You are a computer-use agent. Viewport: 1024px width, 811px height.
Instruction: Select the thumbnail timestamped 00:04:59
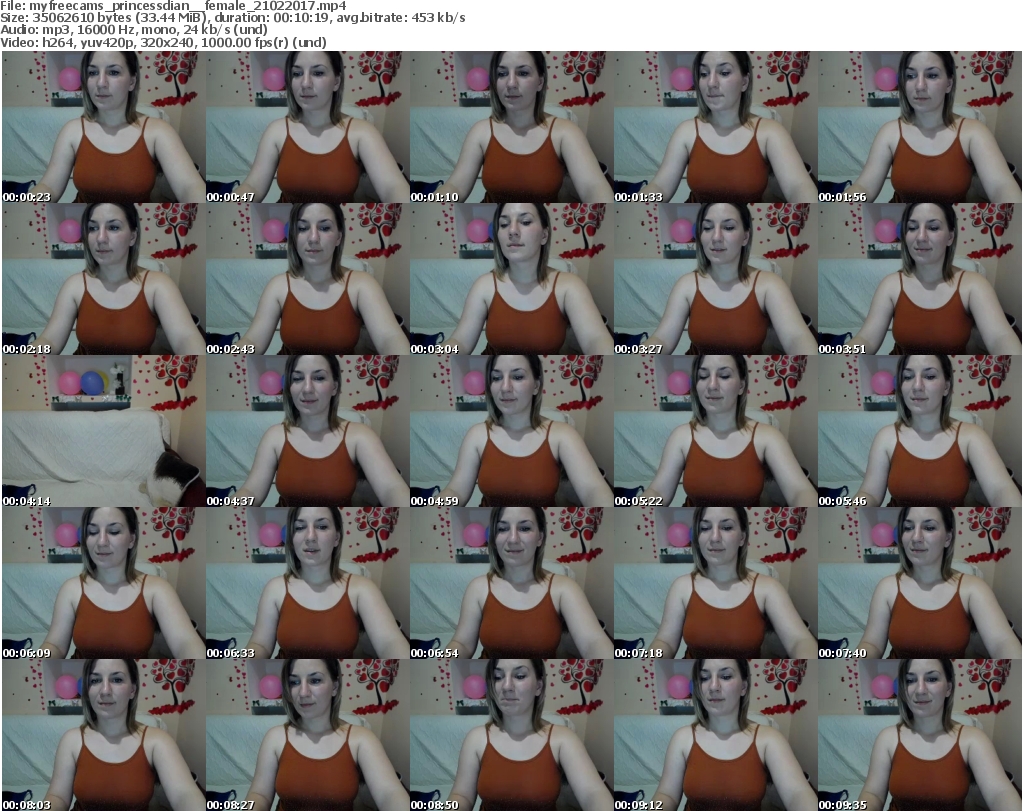[x=511, y=432]
